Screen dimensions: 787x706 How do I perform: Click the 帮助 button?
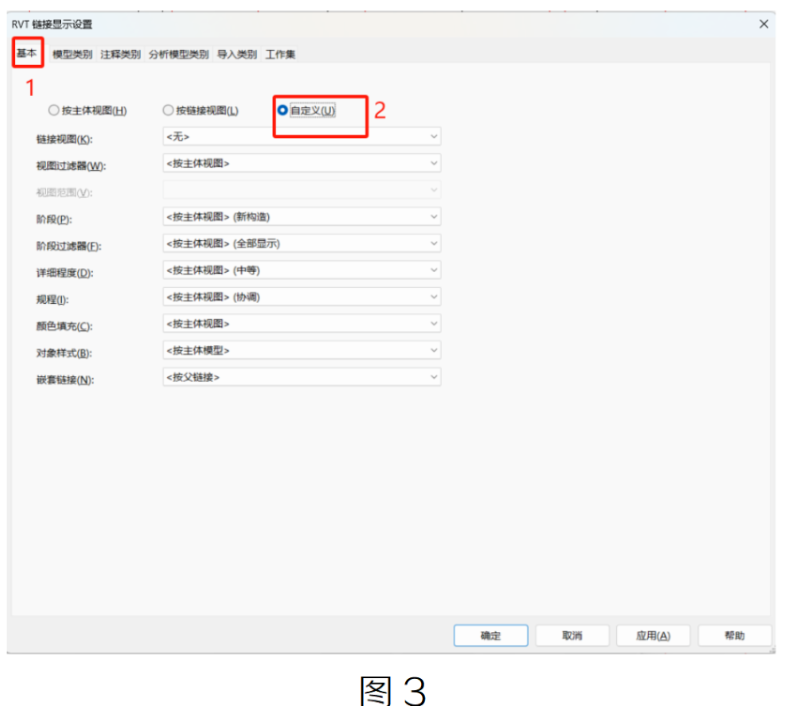(734, 636)
